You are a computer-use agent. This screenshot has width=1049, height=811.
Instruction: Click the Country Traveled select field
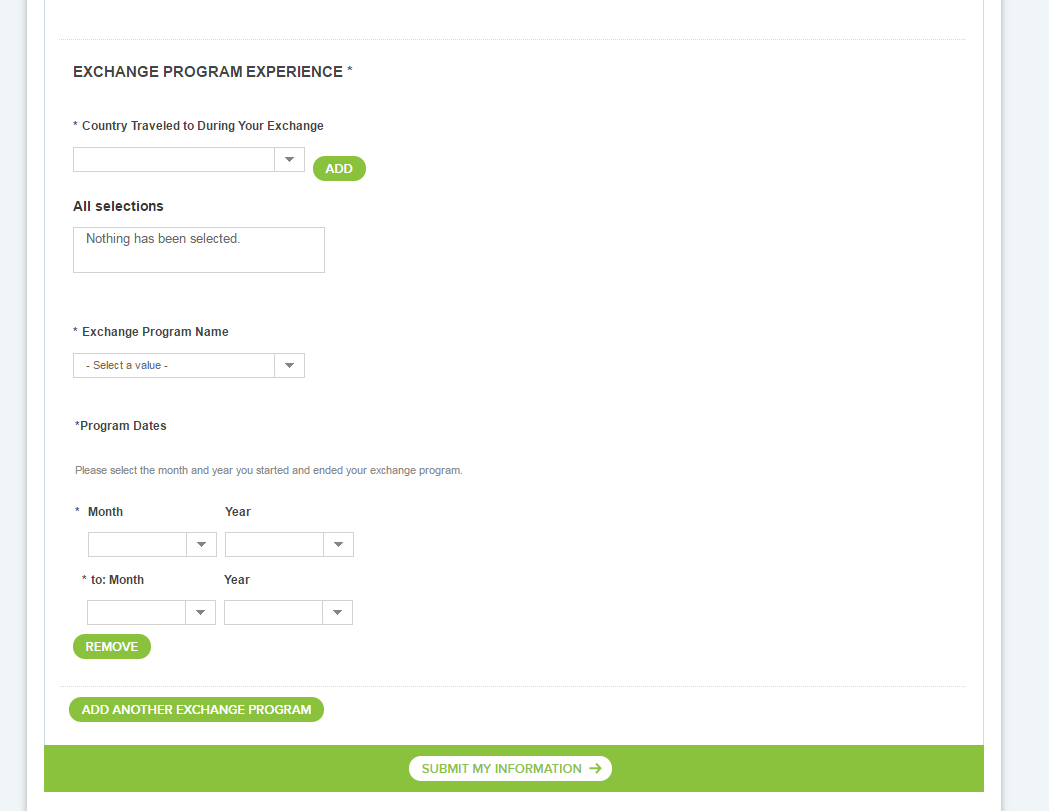click(x=174, y=160)
